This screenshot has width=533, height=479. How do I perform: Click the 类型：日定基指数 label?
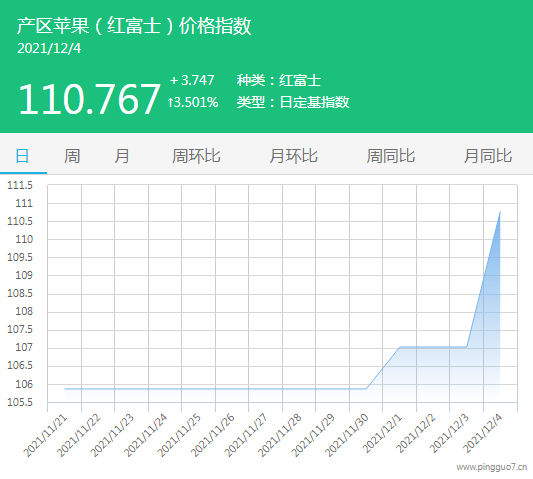click(x=293, y=102)
